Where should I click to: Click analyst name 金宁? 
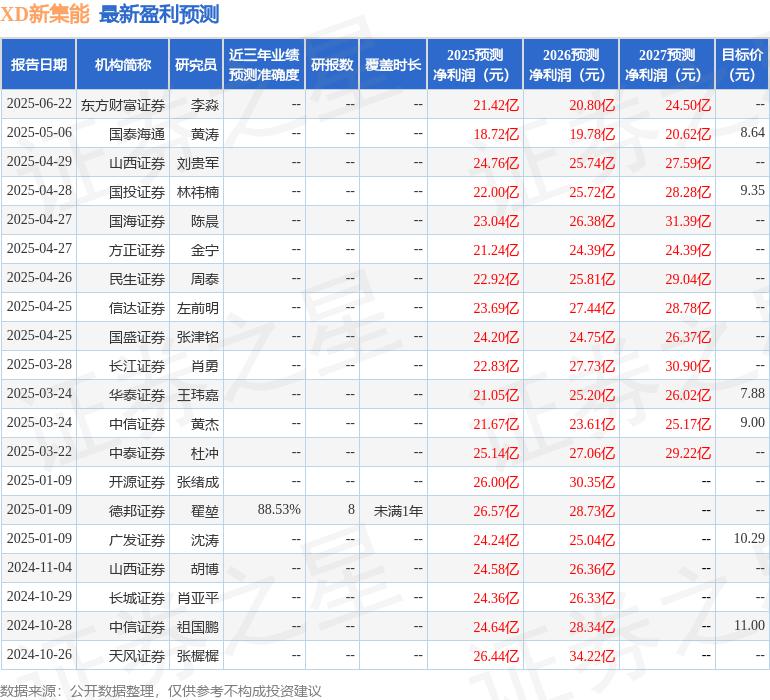[x=205, y=250]
